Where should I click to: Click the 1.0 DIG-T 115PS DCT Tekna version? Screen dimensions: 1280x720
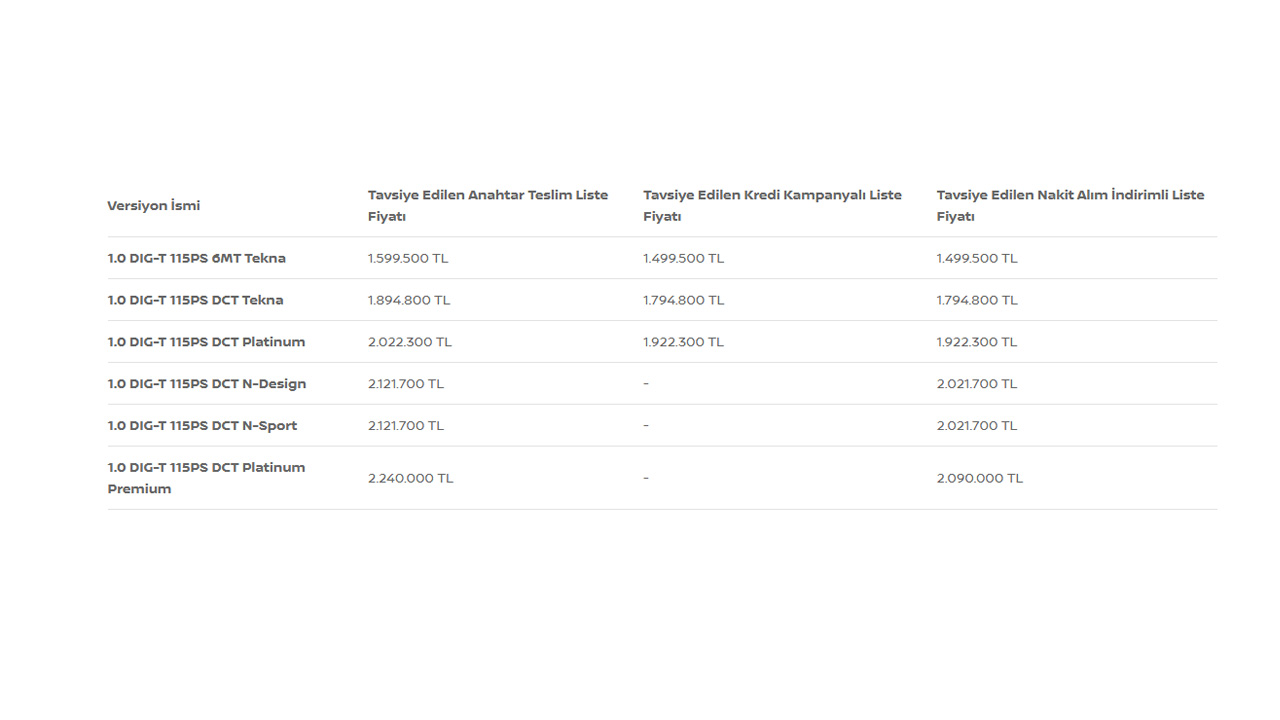(x=196, y=300)
